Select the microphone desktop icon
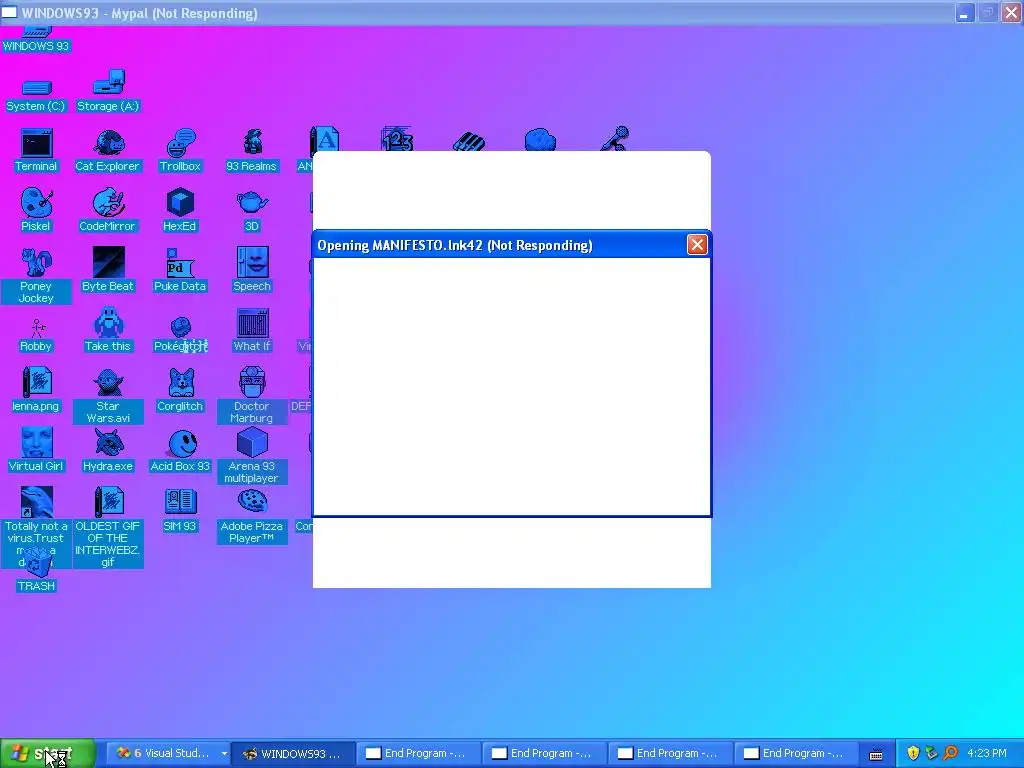 point(613,138)
